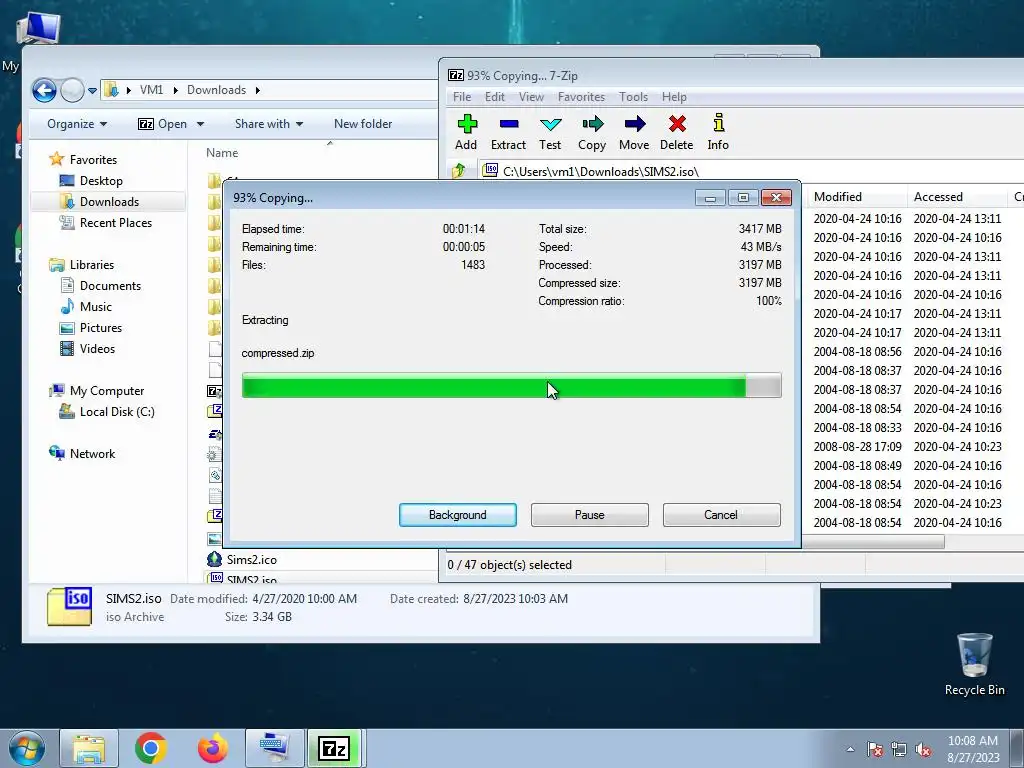Open recent locations dropdown beside nav arrows

pos(92,91)
